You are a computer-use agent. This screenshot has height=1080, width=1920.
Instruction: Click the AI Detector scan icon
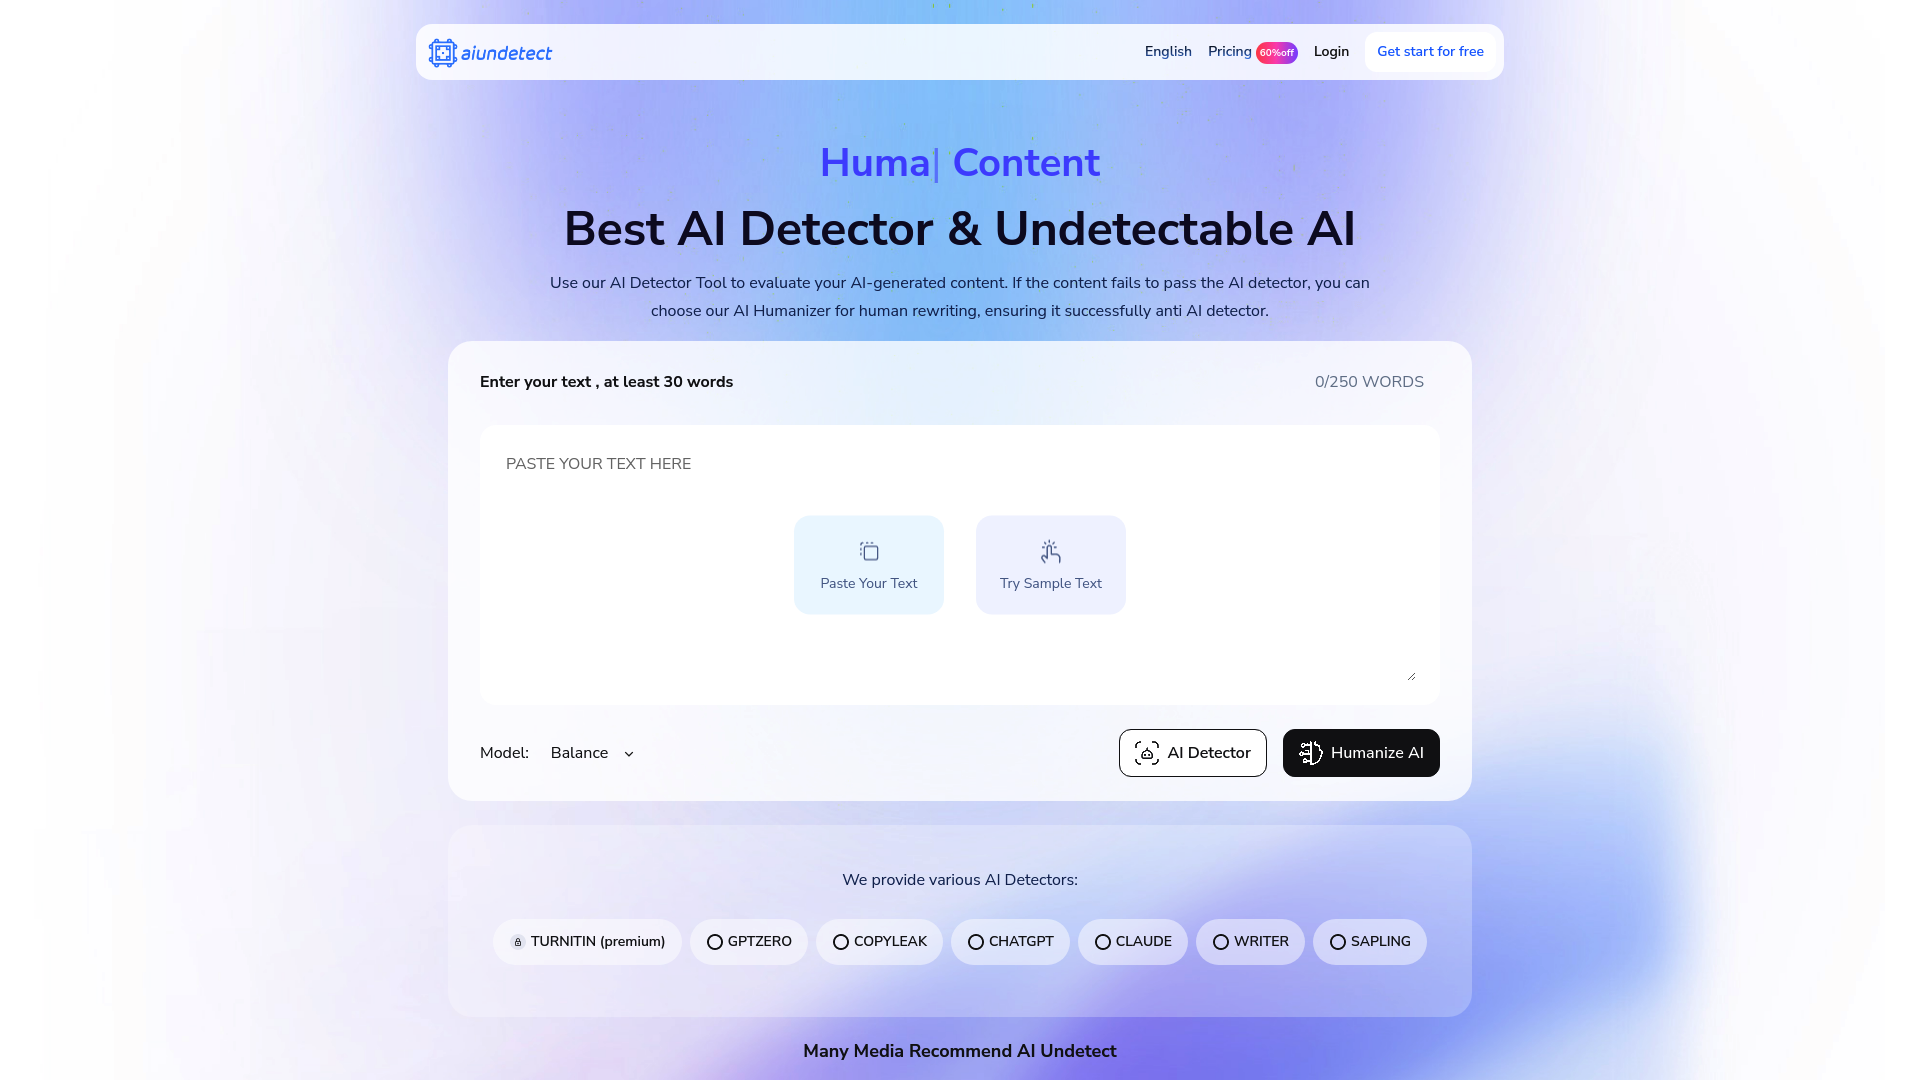tap(1147, 752)
